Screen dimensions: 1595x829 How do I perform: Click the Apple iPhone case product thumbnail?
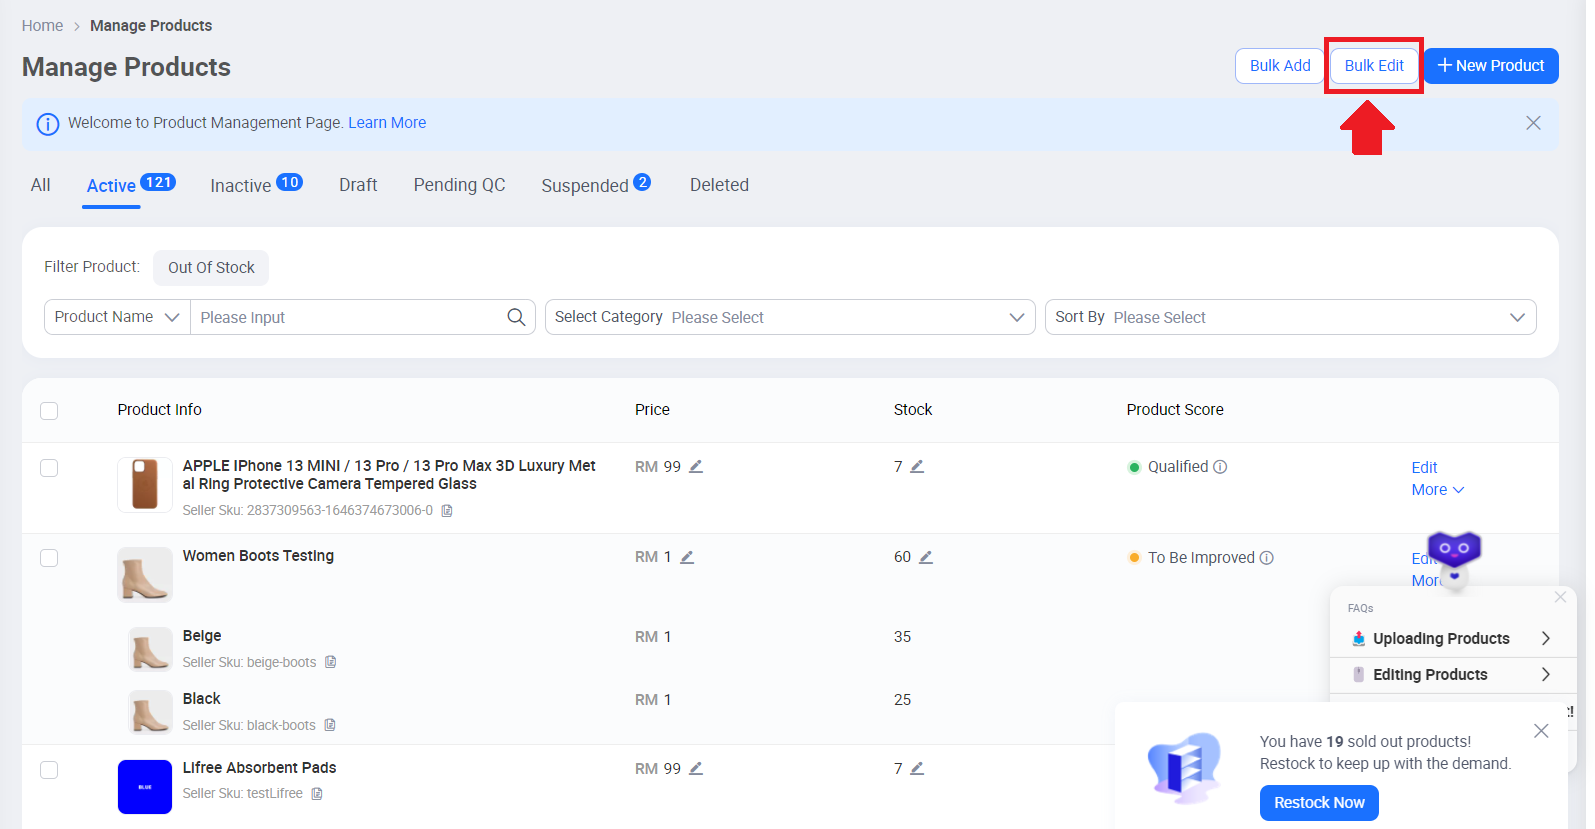pyautogui.click(x=145, y=485)
